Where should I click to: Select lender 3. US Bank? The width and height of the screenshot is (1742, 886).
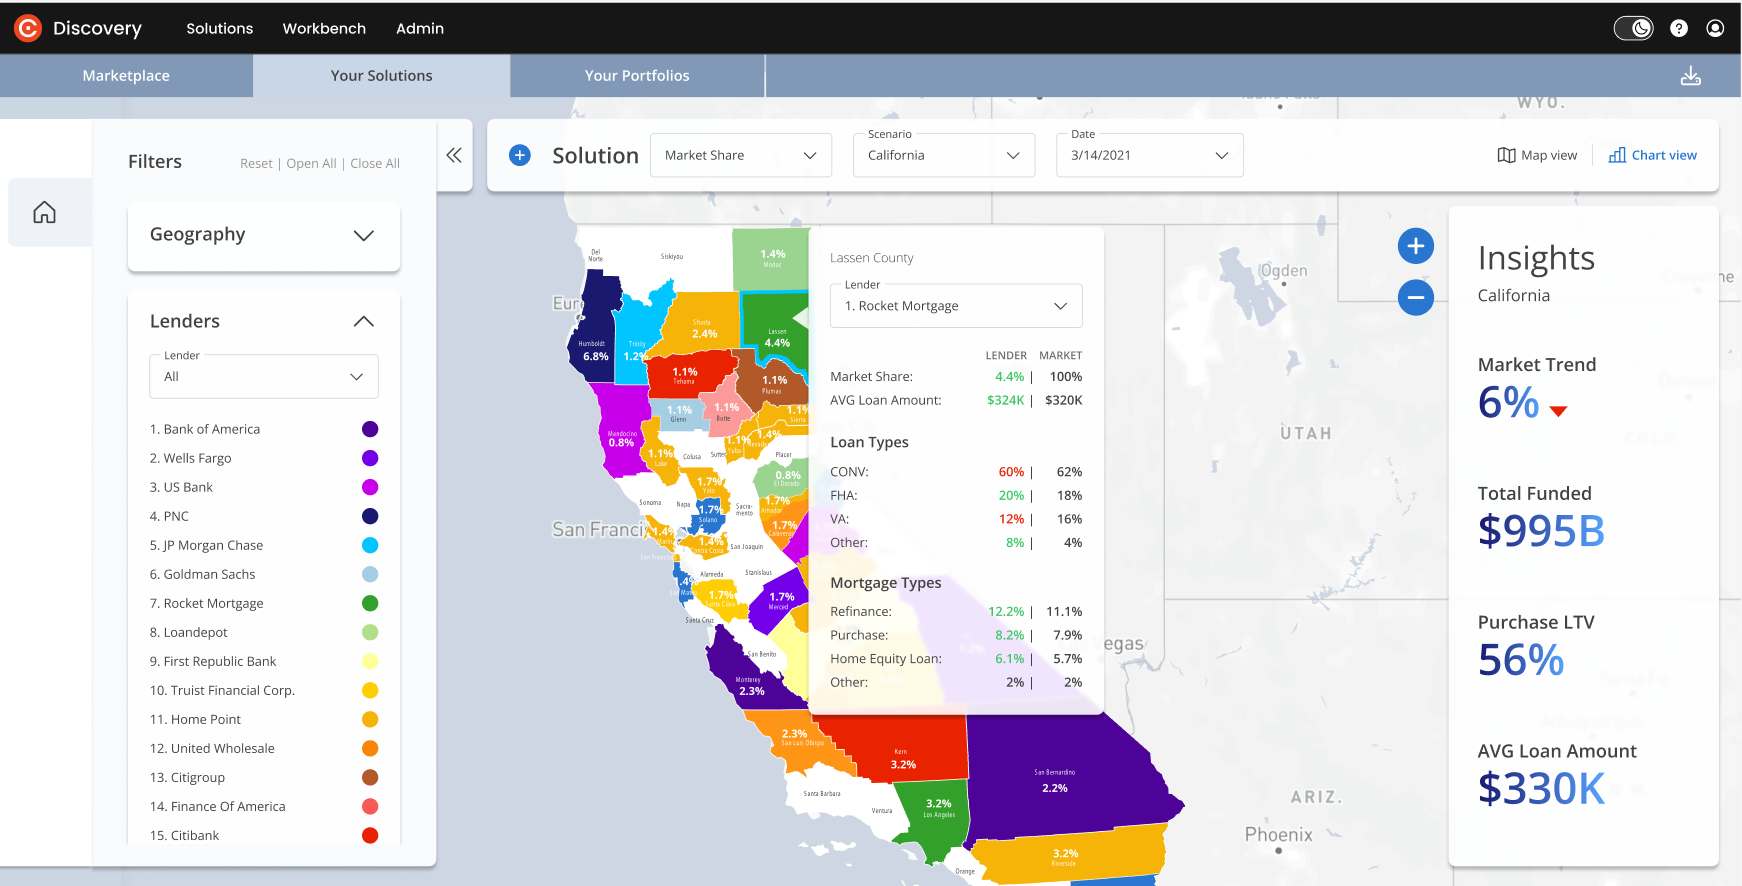pos(181,487)
